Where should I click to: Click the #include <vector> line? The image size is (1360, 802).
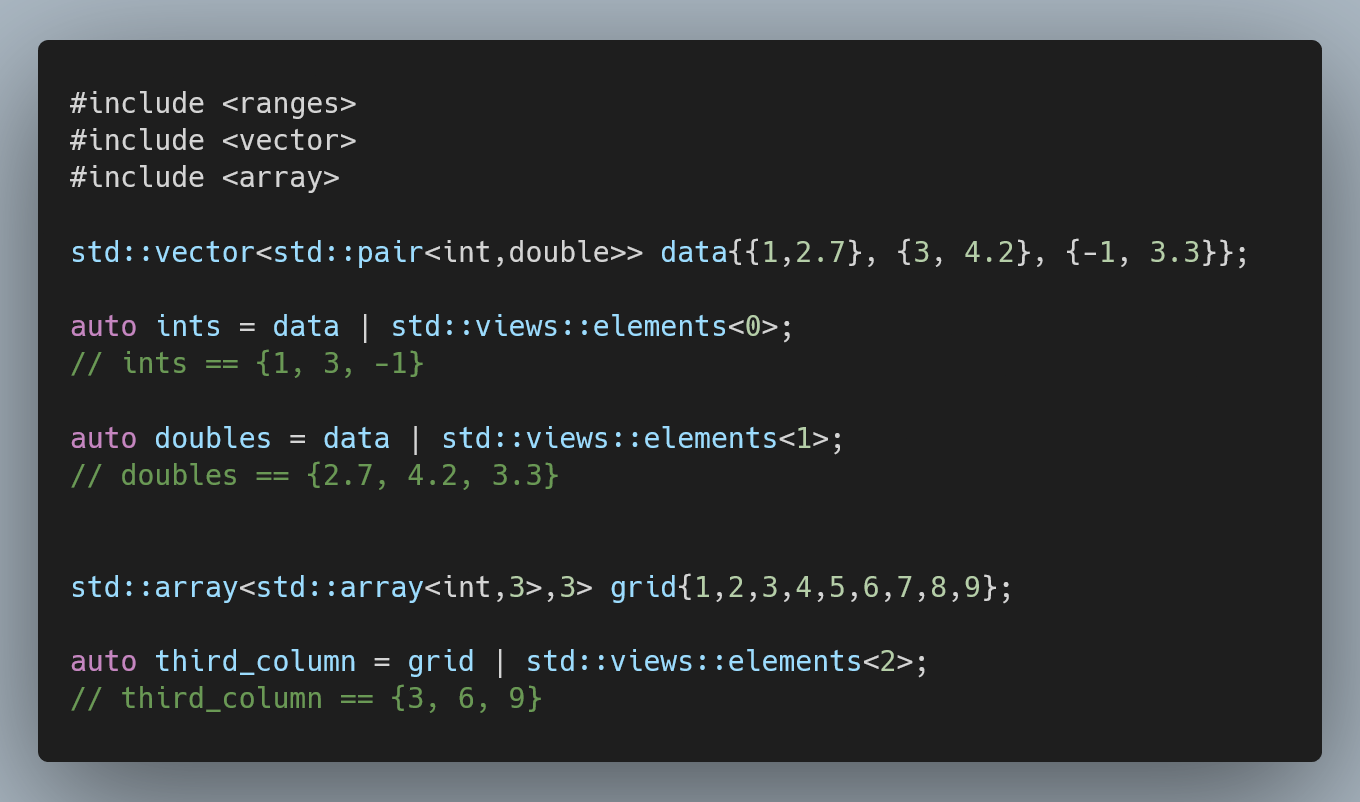click(x=213, y=140)
